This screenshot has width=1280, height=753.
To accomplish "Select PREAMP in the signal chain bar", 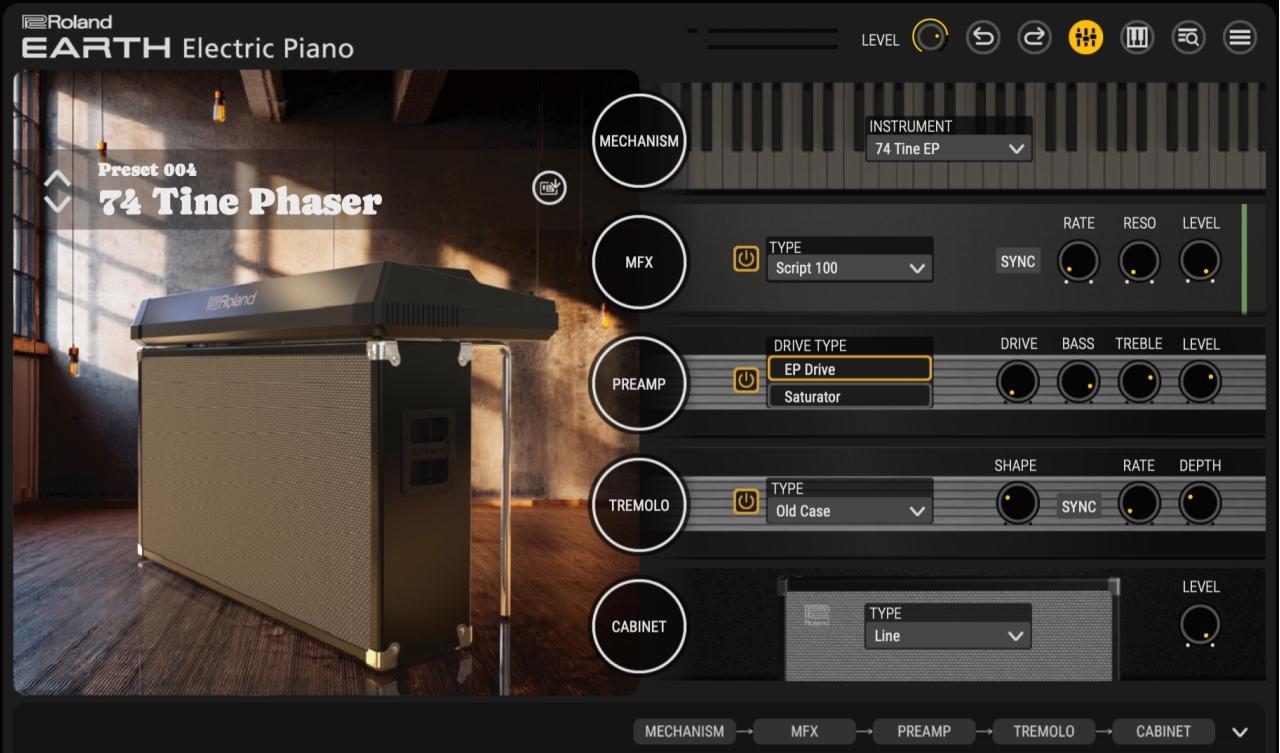I will [x=924, y=731].
